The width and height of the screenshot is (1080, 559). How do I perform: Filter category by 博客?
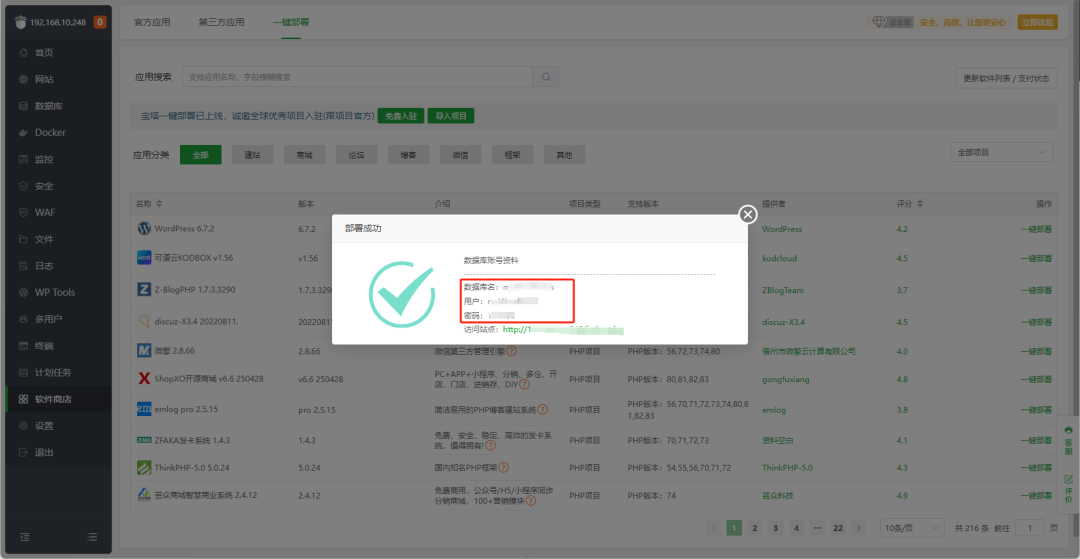coord(408,155)
